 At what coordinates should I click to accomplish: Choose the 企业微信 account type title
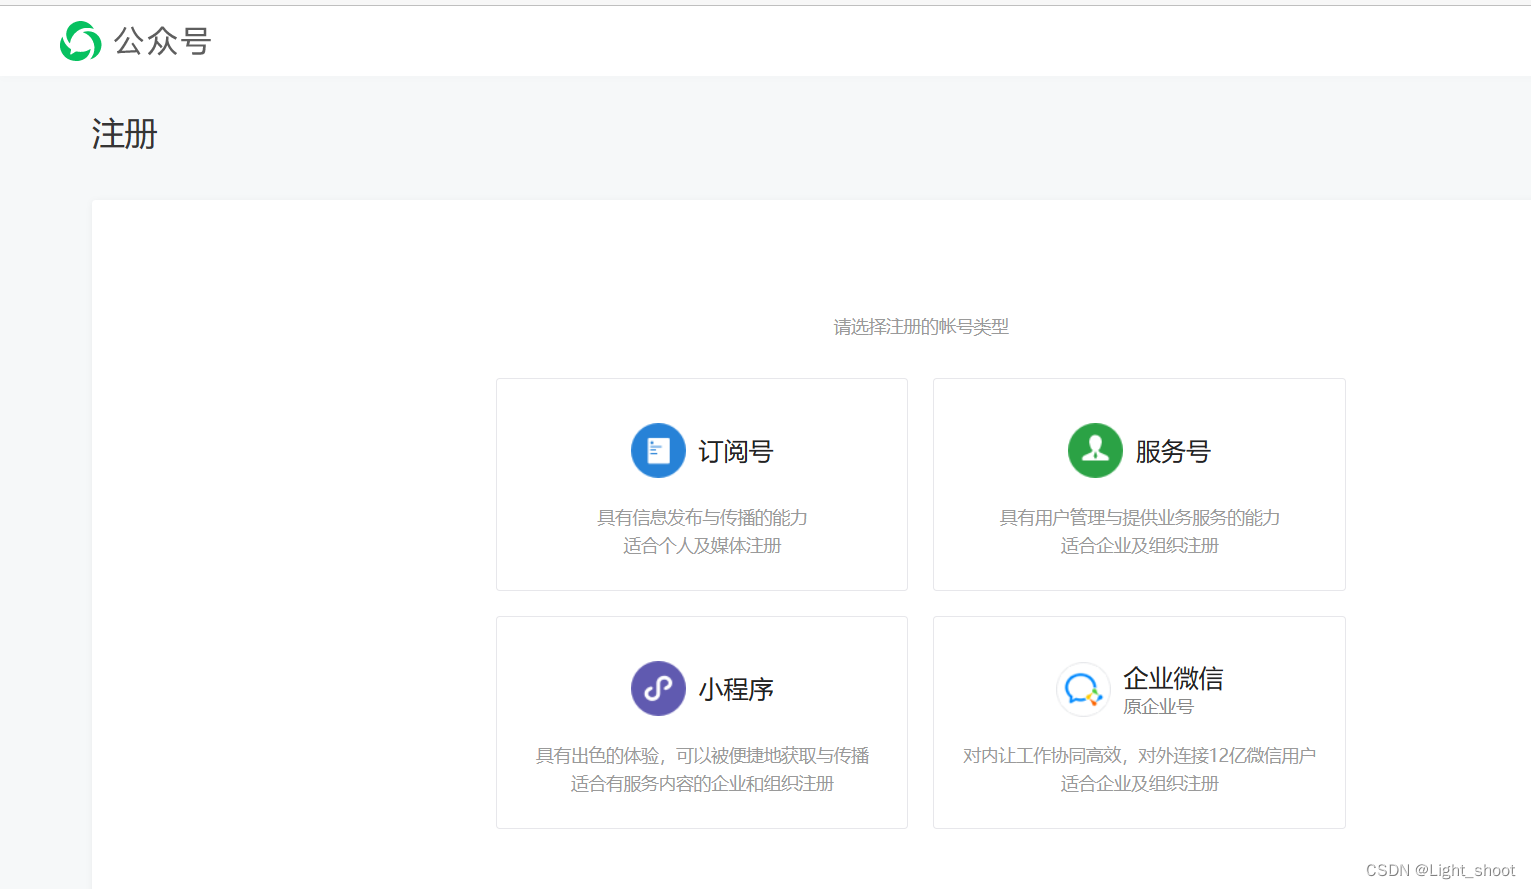[x=1173, y=679]
